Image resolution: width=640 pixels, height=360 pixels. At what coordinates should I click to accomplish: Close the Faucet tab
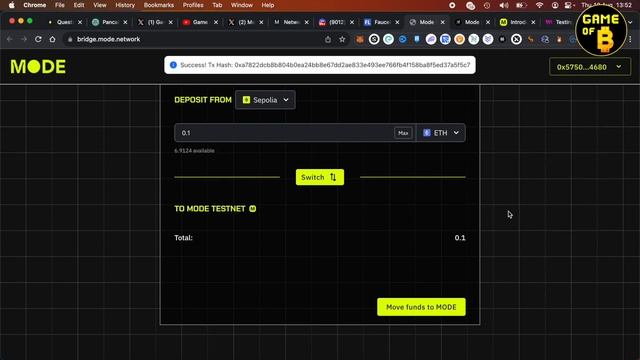(397, 22)
